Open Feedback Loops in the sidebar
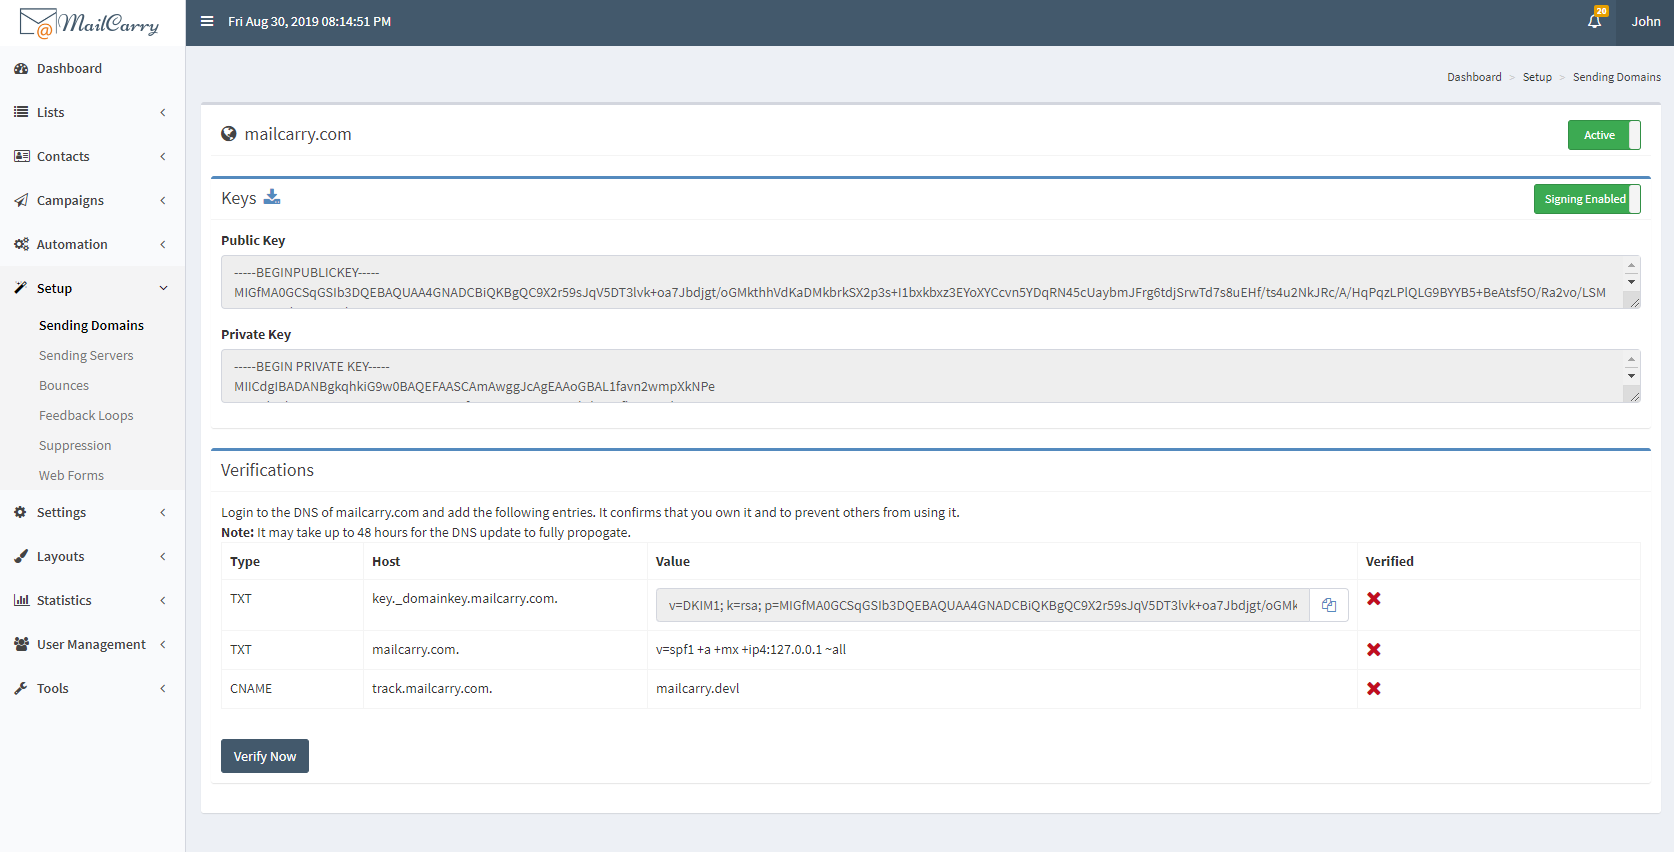Image resolution: width=1674 pixels, height=852 pixels. click(86, 416)
